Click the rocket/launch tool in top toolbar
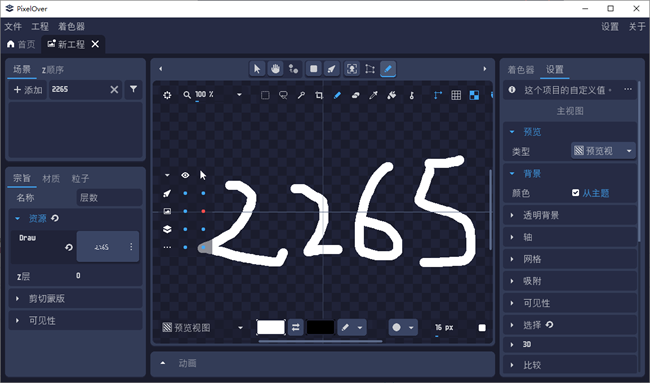 point(332,69)
